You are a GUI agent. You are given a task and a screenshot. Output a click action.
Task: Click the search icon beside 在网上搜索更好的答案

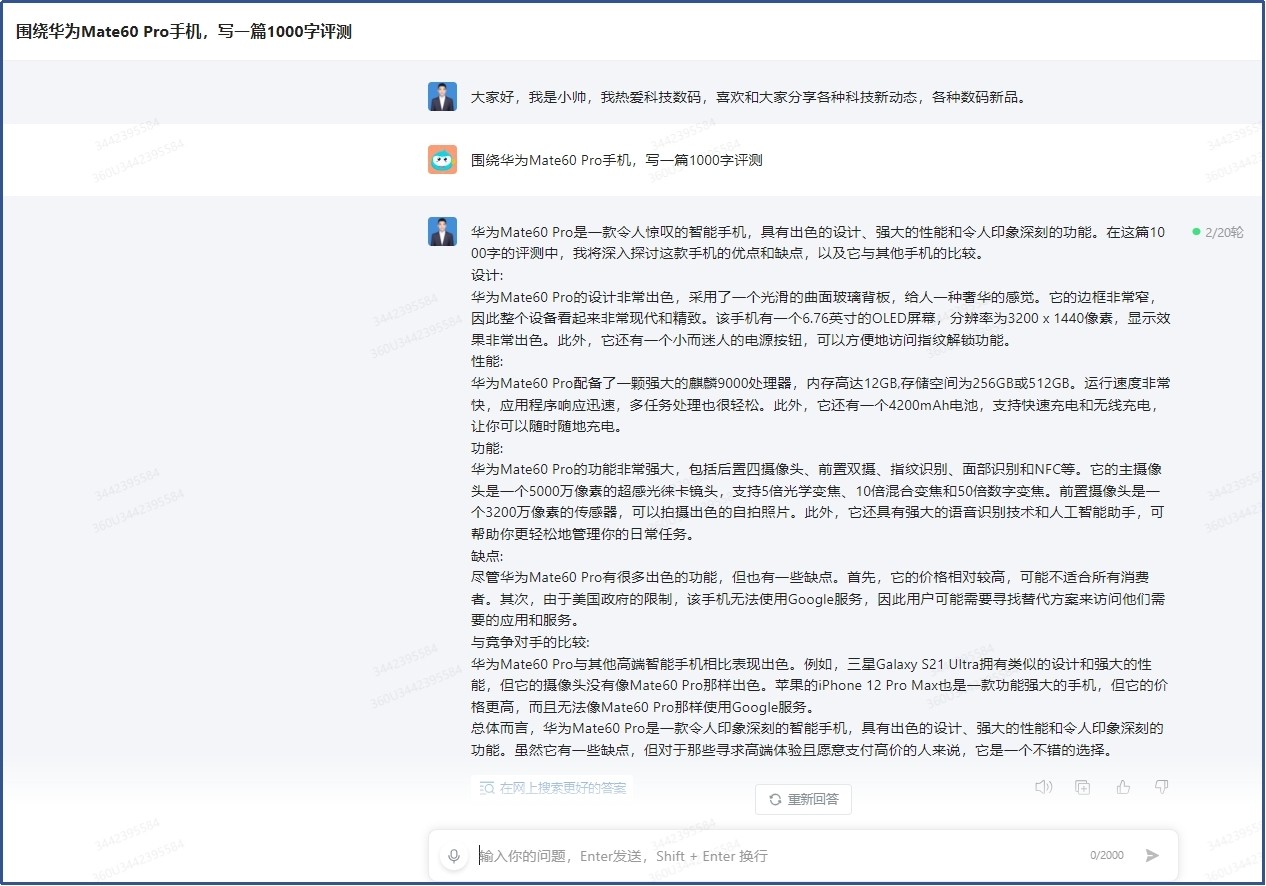click(x=487, y=788)
